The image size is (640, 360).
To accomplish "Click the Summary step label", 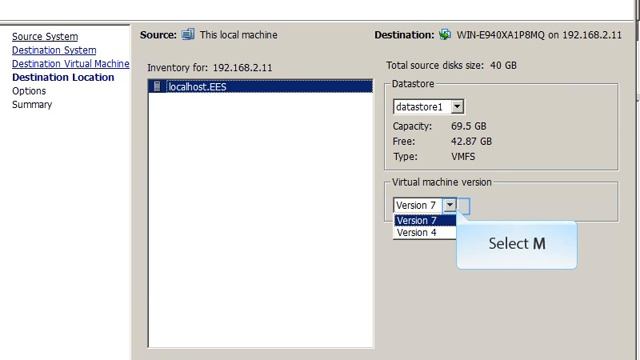I will pos(32,104).
